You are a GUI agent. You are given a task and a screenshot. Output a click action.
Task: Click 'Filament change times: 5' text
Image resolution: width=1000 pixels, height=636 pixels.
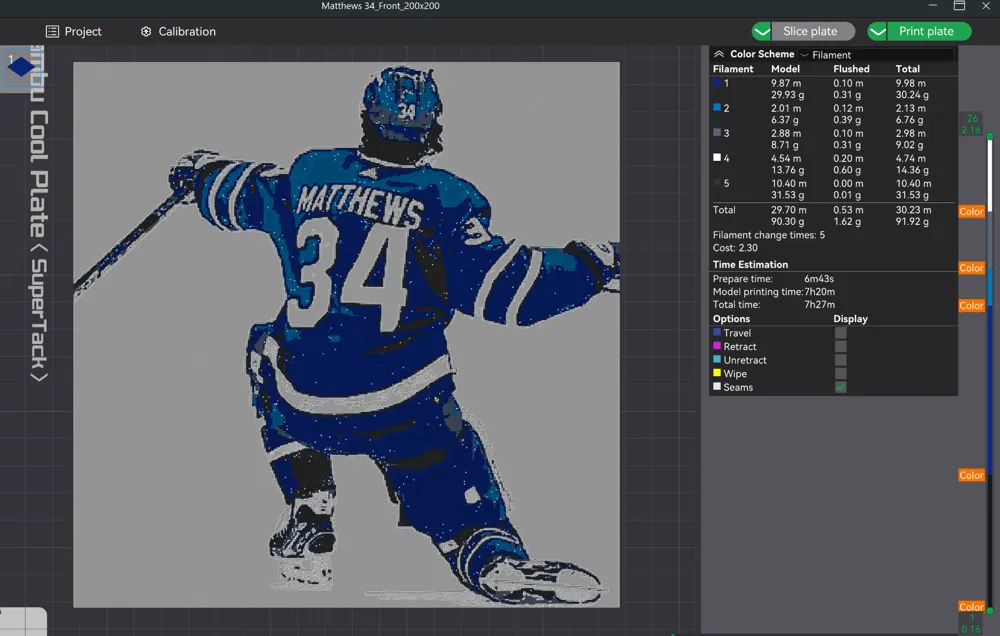768,235
